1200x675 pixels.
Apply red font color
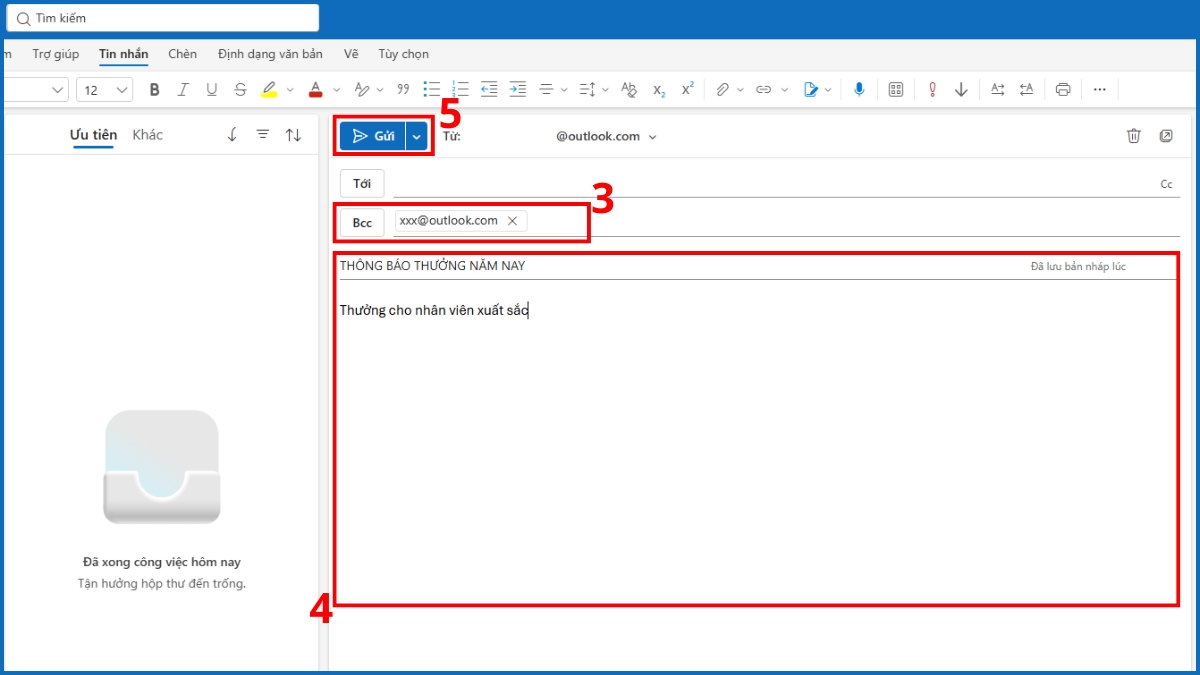tap(315, 90)
